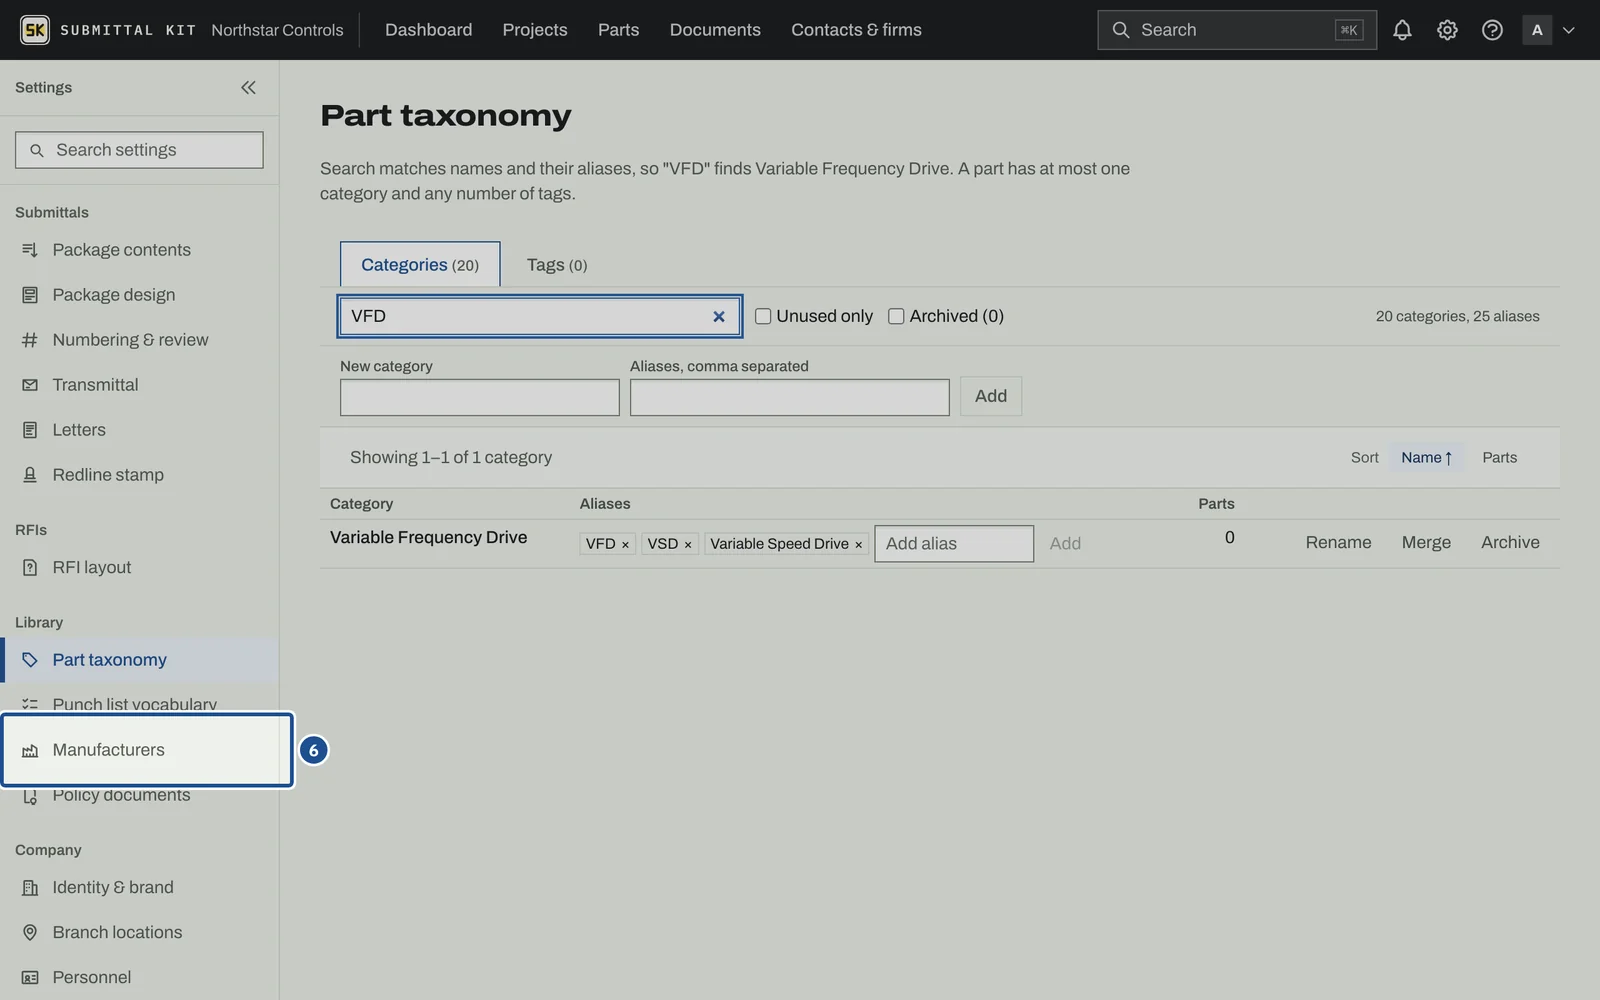Click the Redline stamp icon
The height and width of the screenshot is (1000, 1600).
tap(30, 475)
